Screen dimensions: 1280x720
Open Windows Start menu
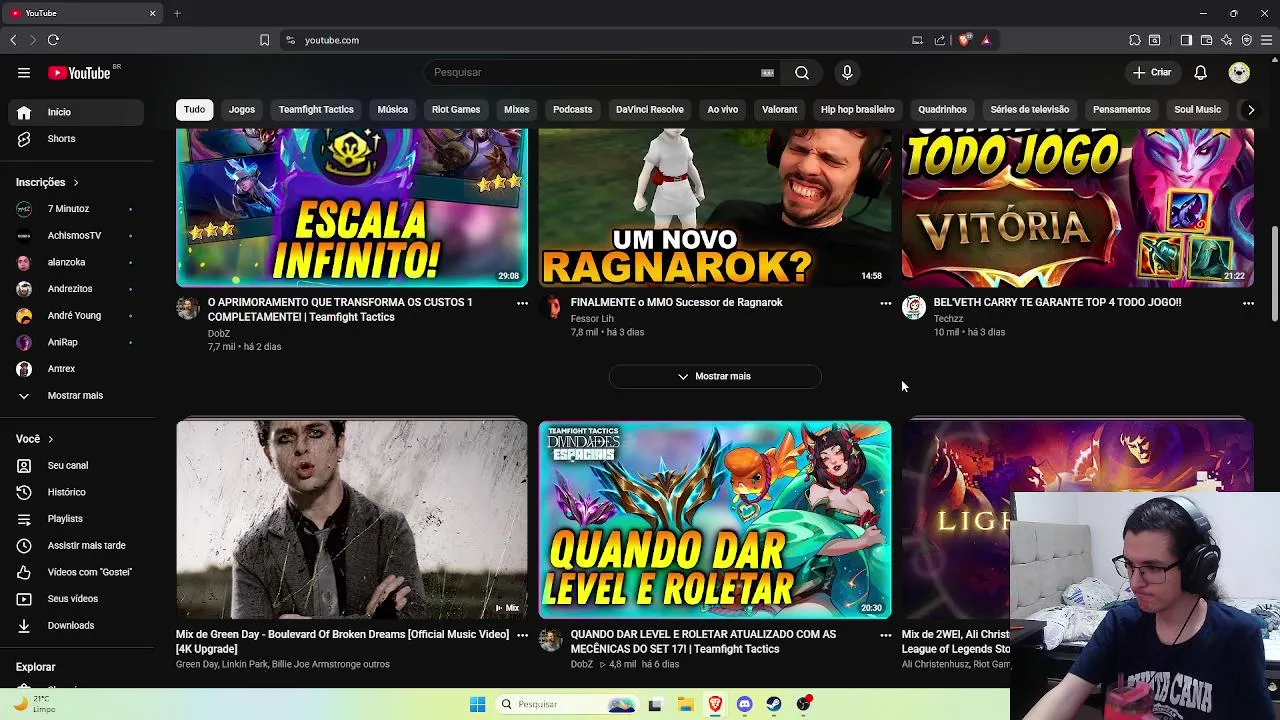pyautogui.click(x=477, y=704)
